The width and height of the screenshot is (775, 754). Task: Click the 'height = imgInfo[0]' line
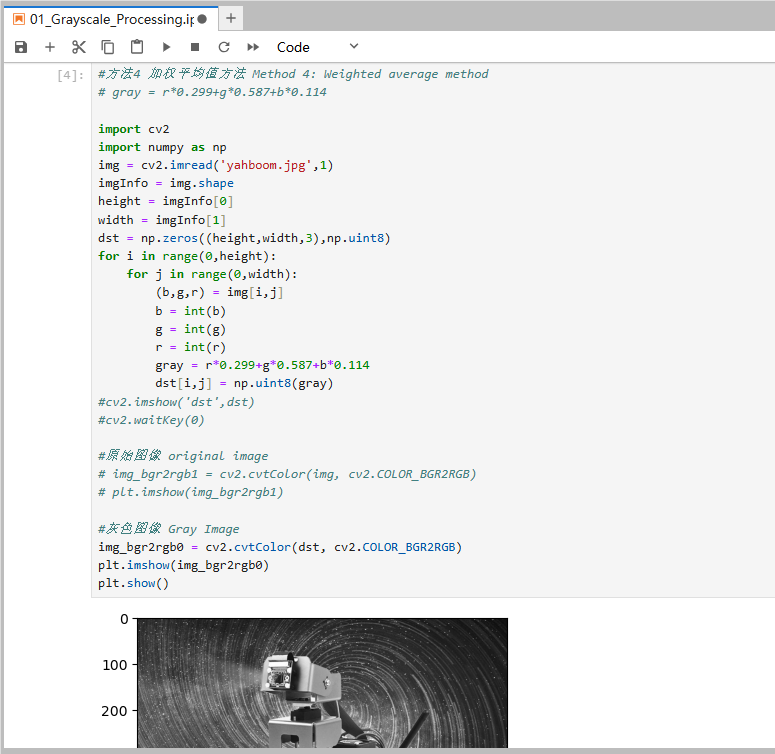pos(166,202)
